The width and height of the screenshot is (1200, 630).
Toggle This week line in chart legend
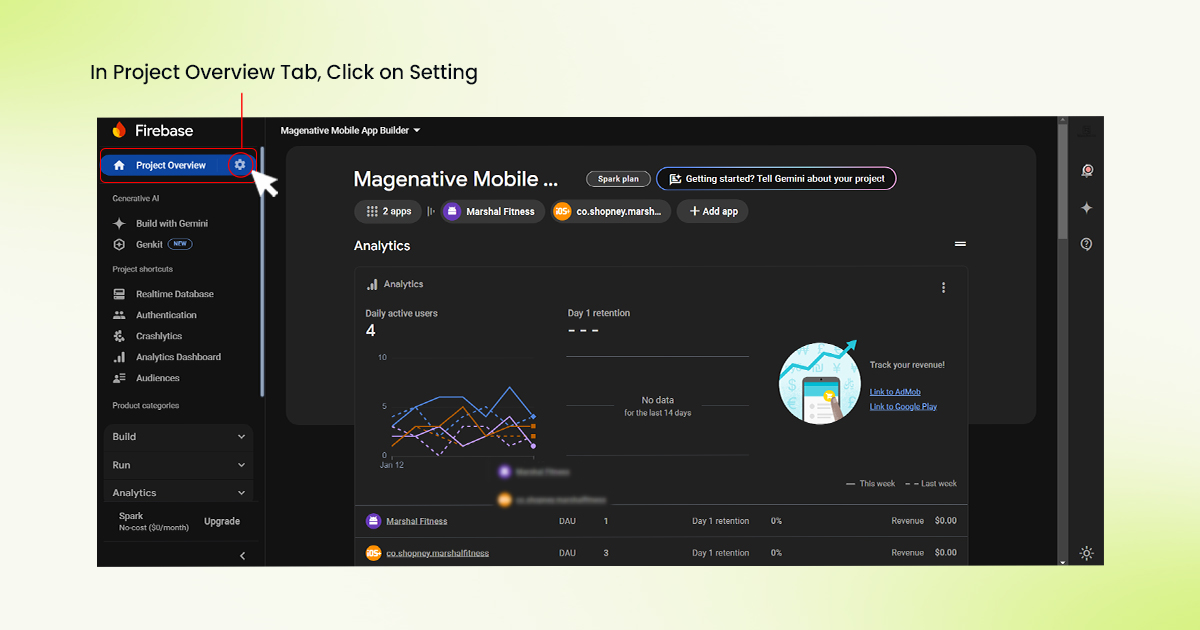click(x=870, y=483)
